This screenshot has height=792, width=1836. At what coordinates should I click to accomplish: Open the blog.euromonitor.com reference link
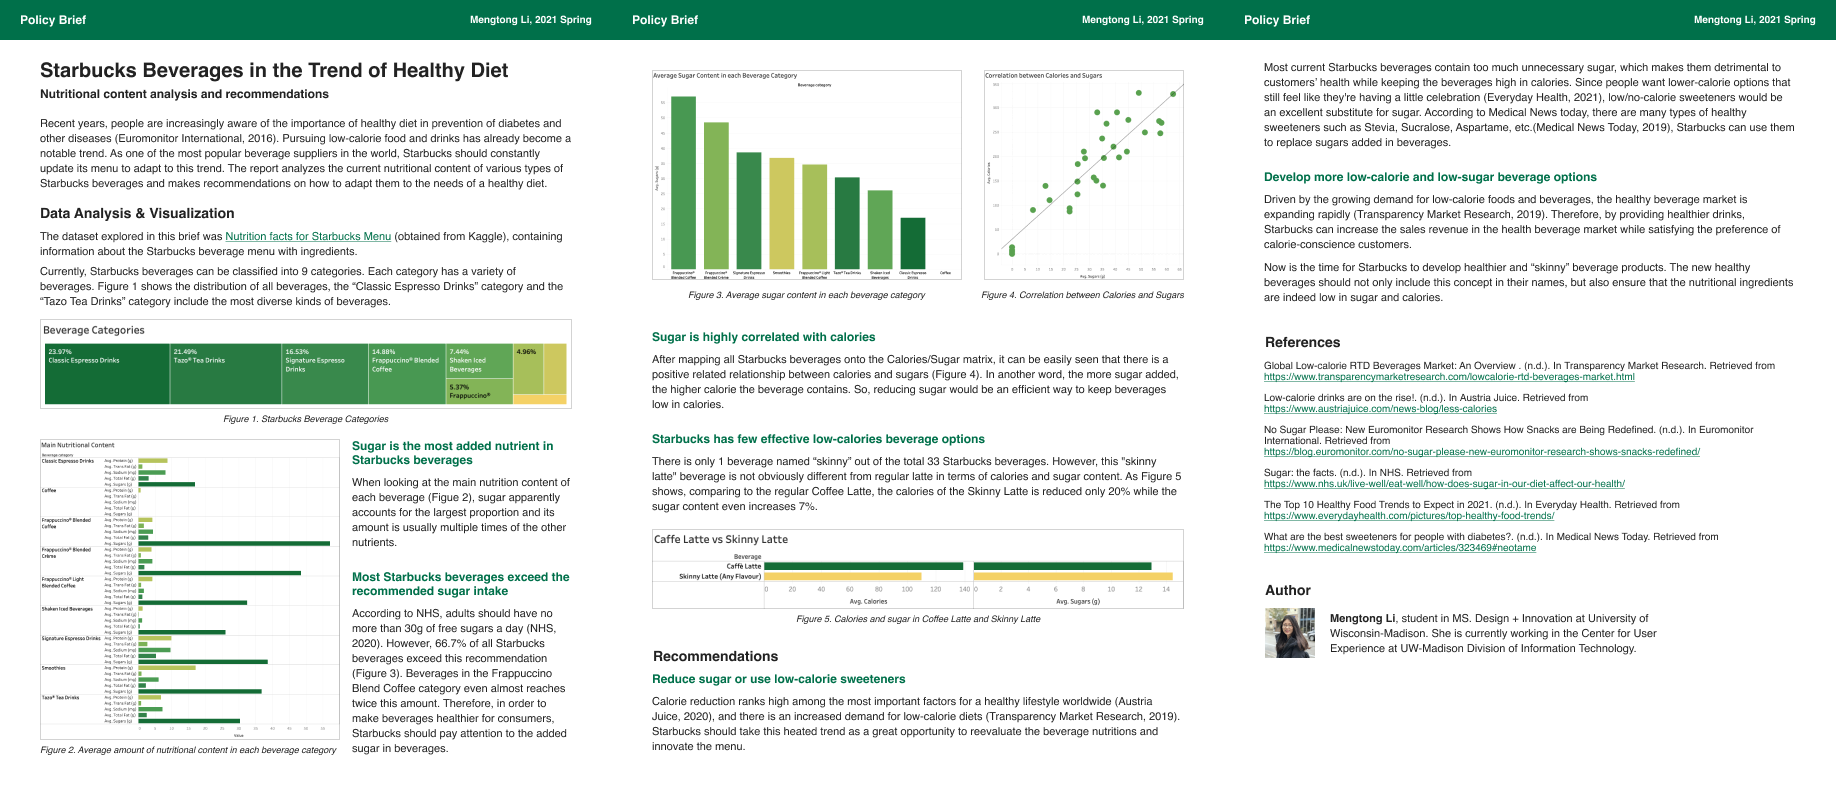(1481, 452)
